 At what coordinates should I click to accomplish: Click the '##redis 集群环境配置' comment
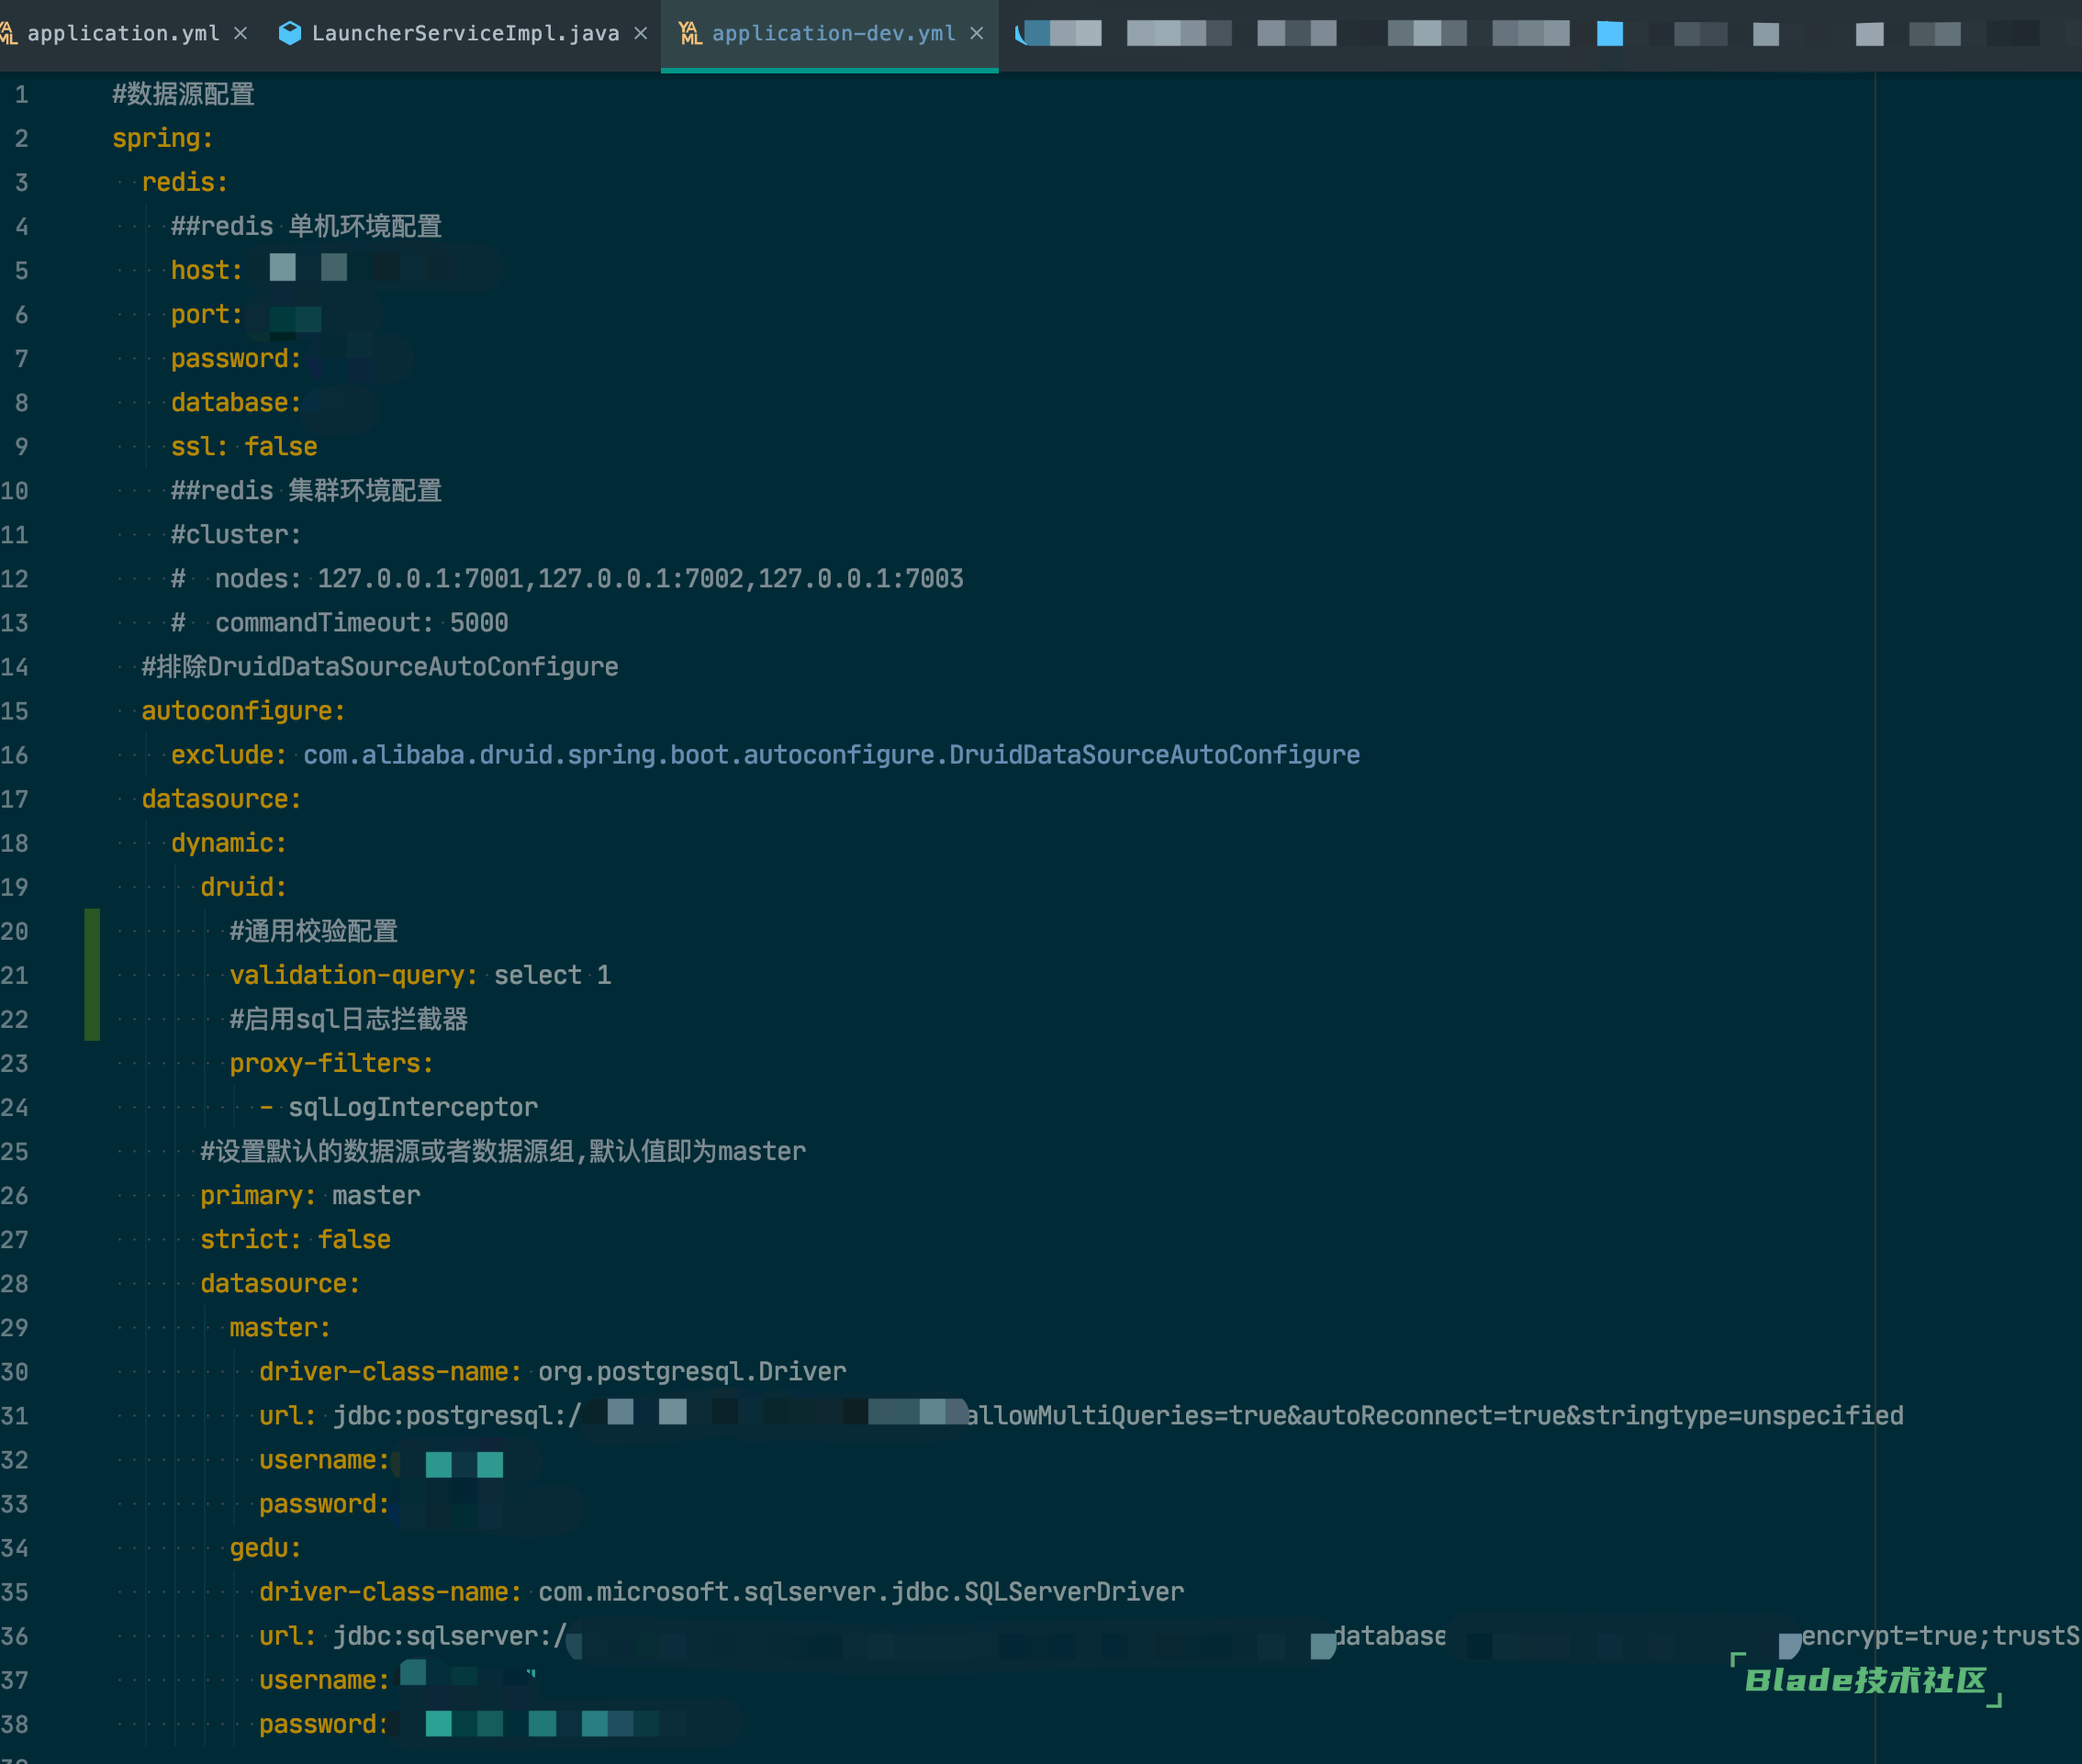tap(306, 490)
